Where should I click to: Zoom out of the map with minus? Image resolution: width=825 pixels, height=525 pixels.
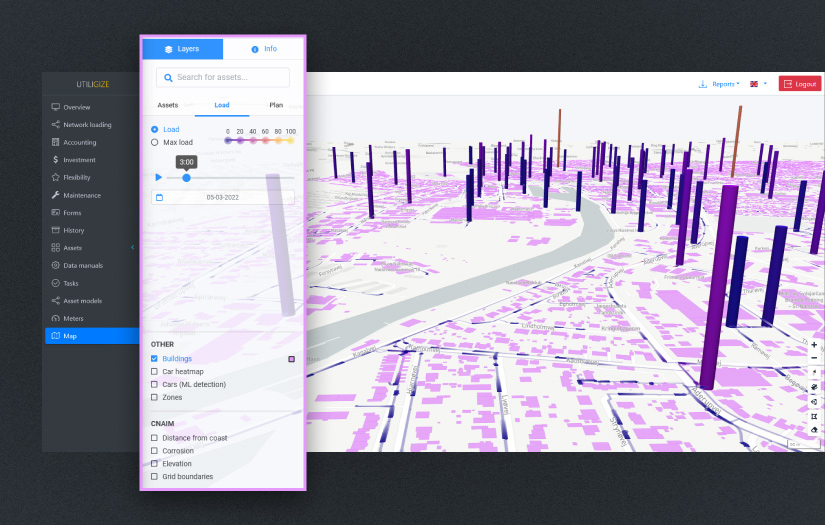pyautogui.click(x=814, y=358)
